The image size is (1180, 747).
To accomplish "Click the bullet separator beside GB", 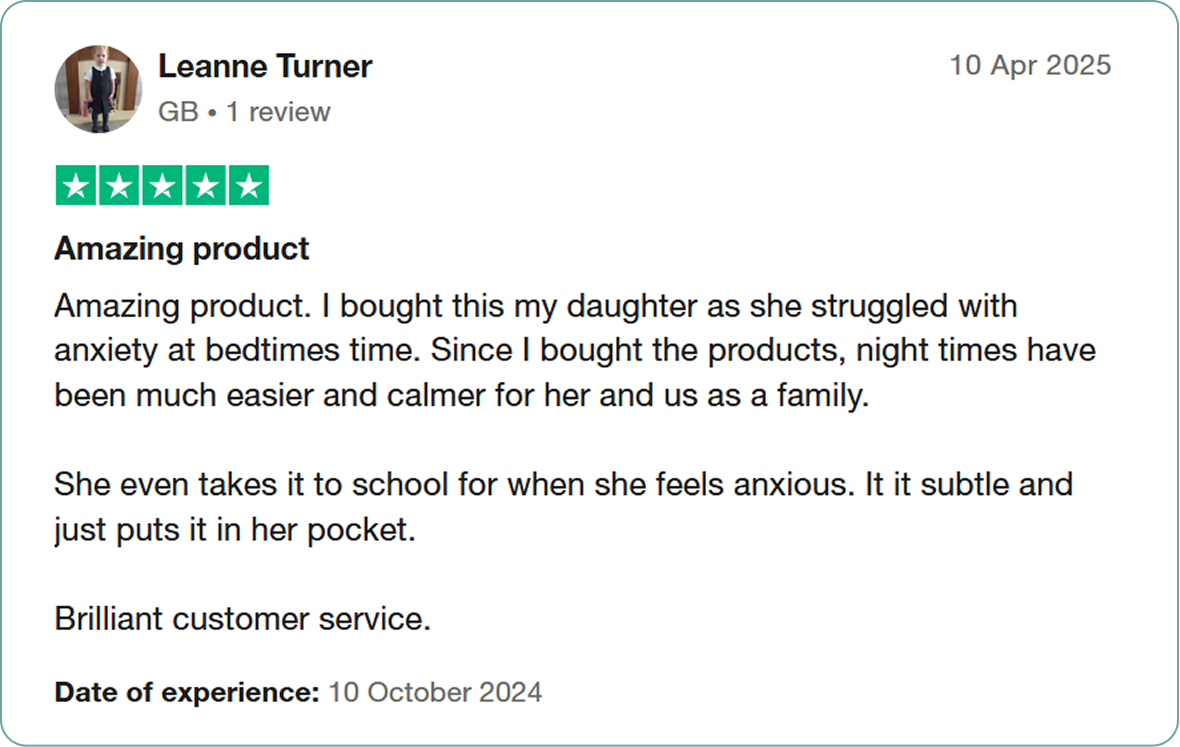I will 212,113.
